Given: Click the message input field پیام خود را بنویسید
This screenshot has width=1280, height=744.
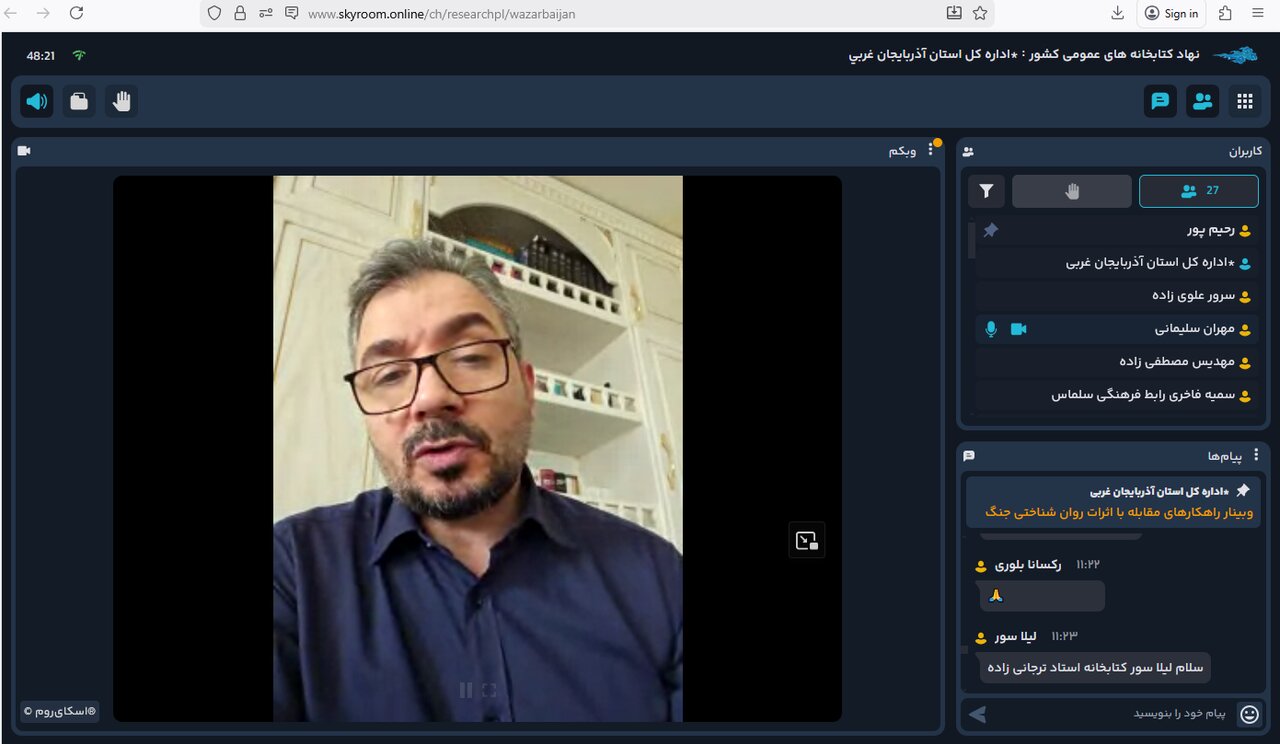Looking at the screenshot, I should [x=1115, y=714].
